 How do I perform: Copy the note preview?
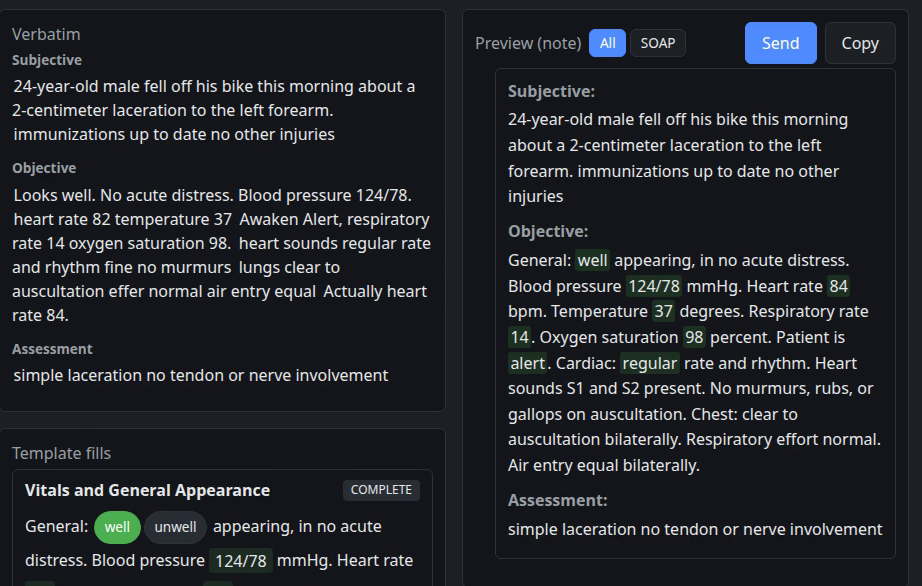point(860,43)
